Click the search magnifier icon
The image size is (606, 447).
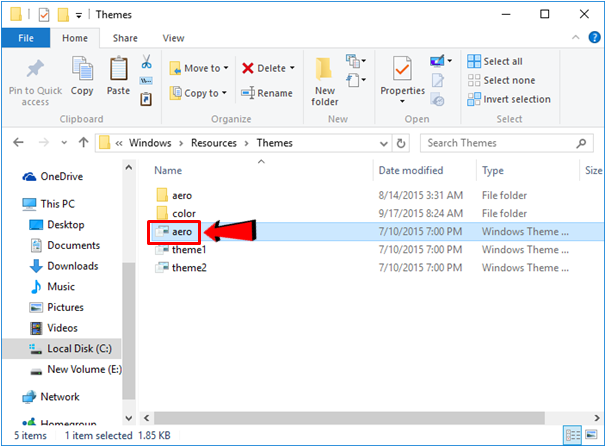[581, 143]
